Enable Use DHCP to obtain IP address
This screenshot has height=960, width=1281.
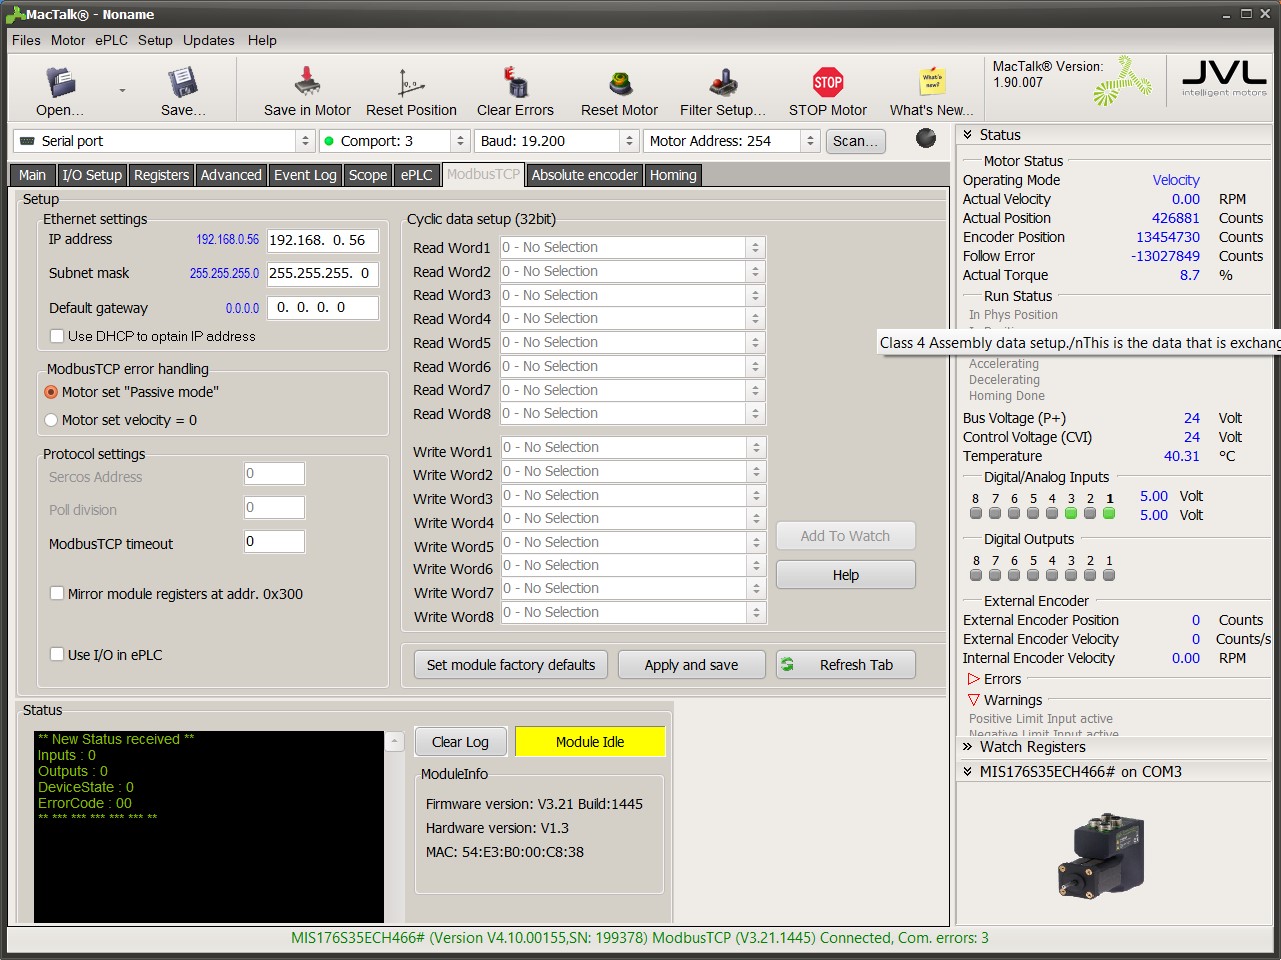point(57,336)
